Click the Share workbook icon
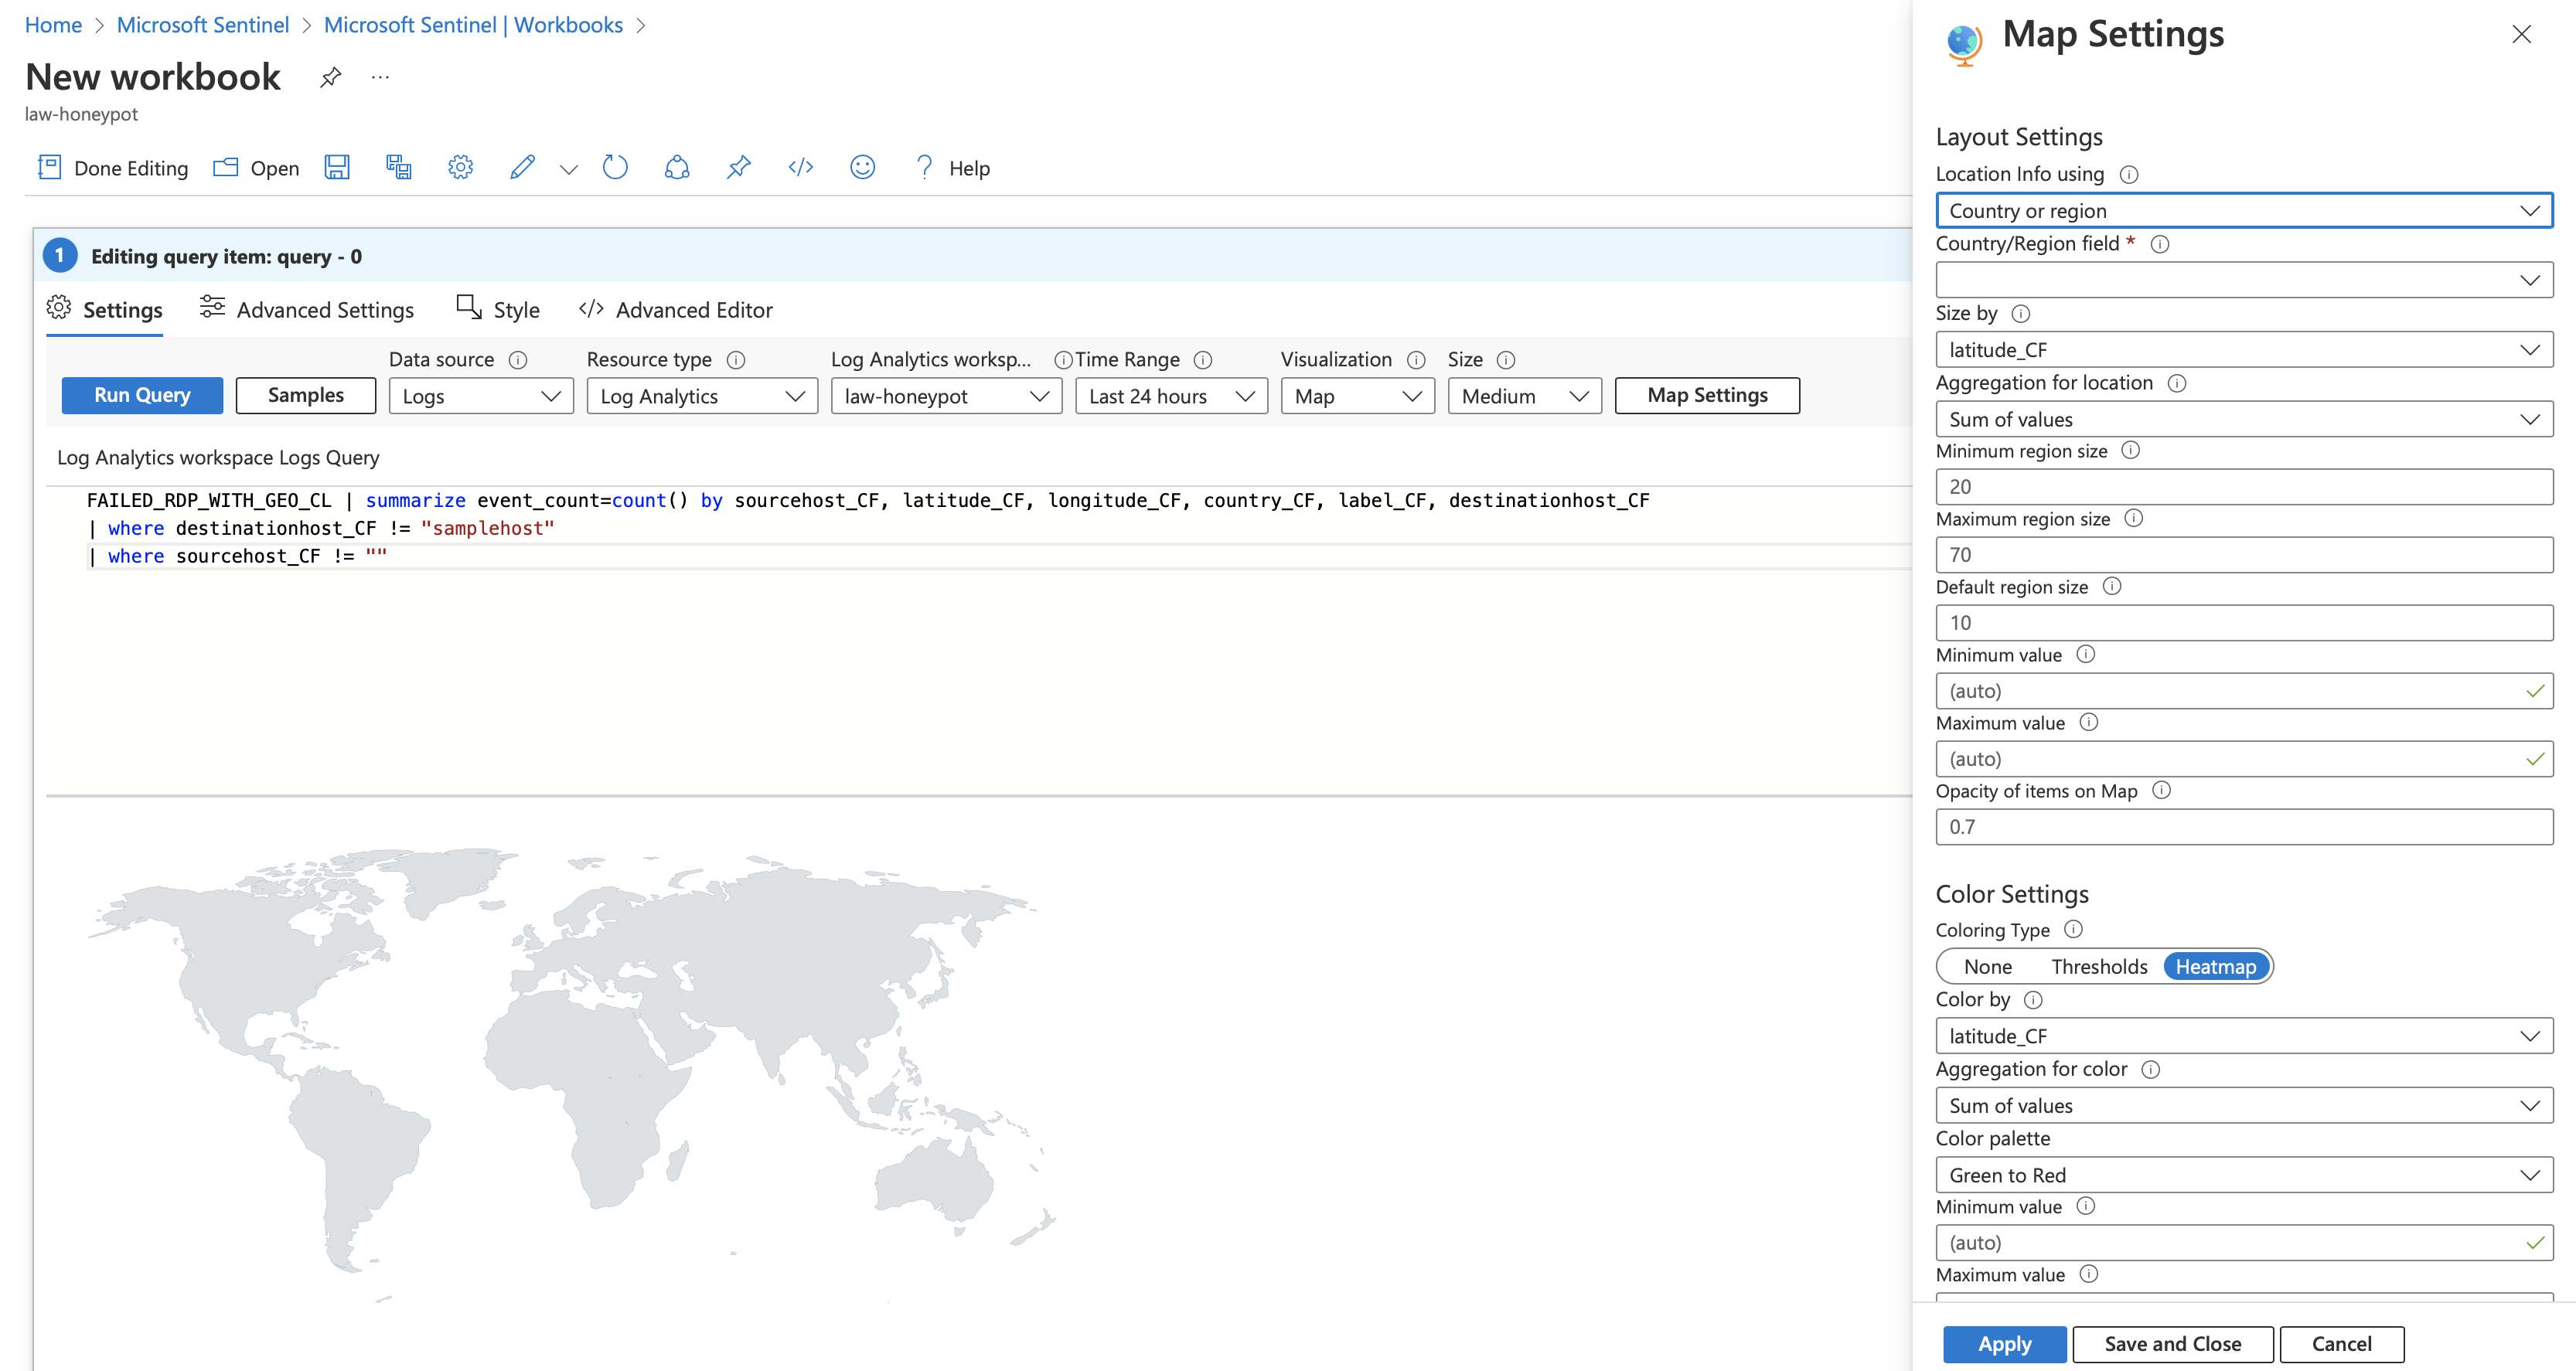Screen dimensions: 2576x1371 pos(677,167)
